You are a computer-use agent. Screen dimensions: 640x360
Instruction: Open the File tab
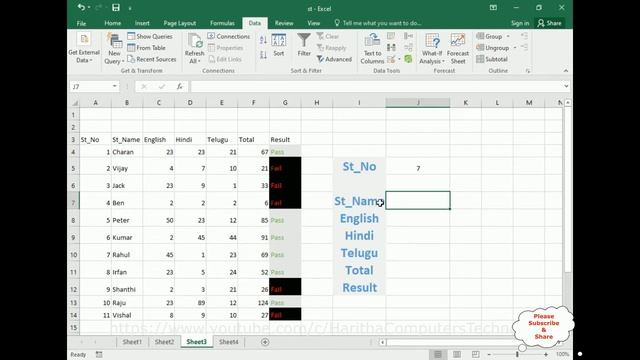[81, 23]
